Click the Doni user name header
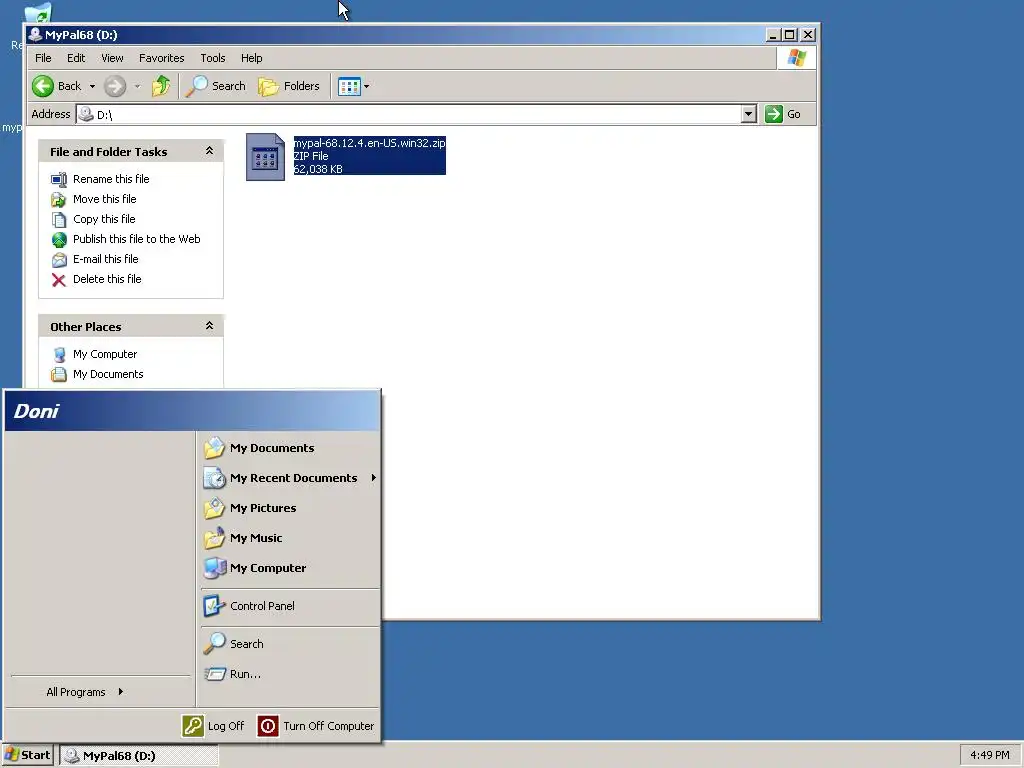This screenshot has height=768, width=1024. click(x=36, y=411)
